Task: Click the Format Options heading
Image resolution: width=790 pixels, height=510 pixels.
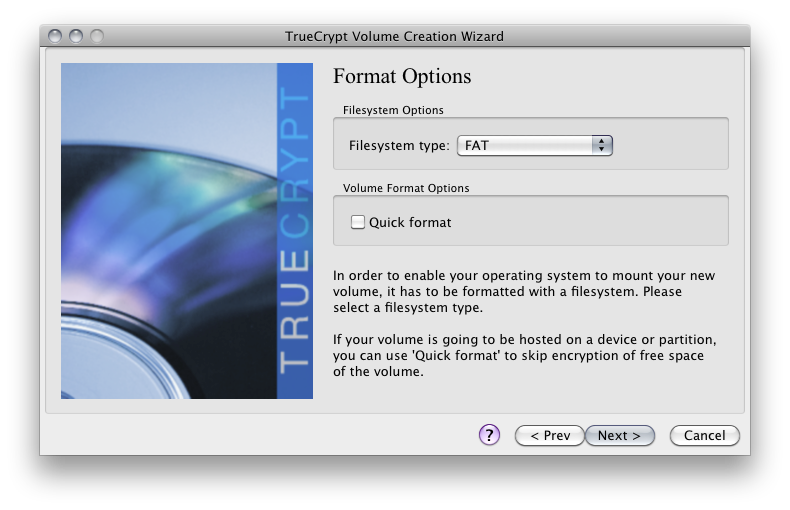Action: point(402,76)
